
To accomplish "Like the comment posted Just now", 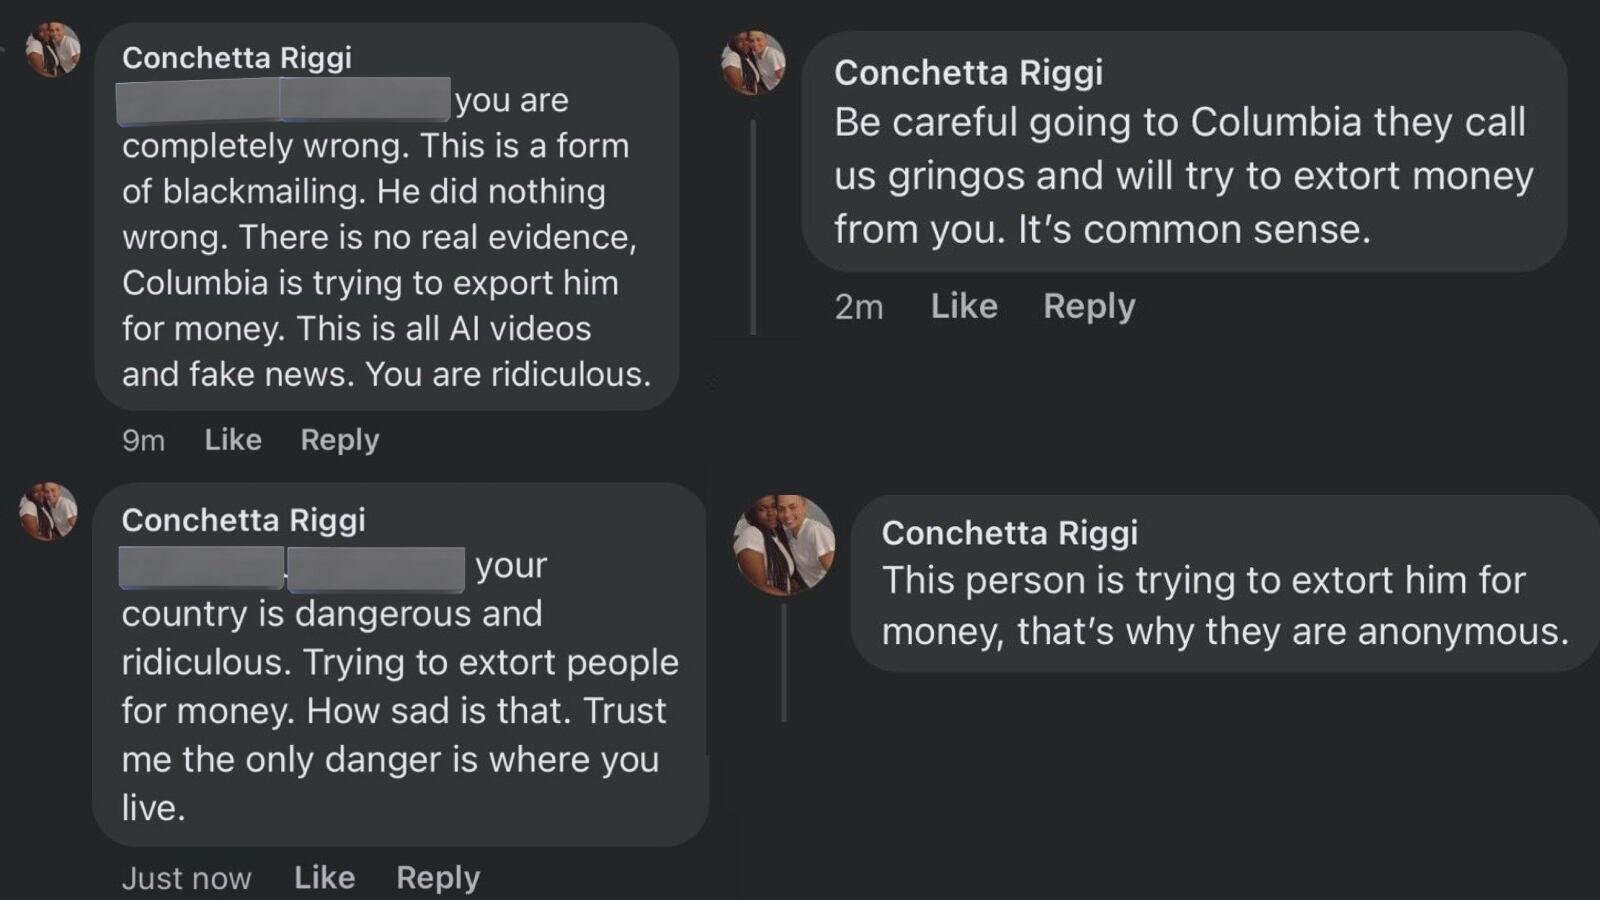I will (x=324, y=877).
